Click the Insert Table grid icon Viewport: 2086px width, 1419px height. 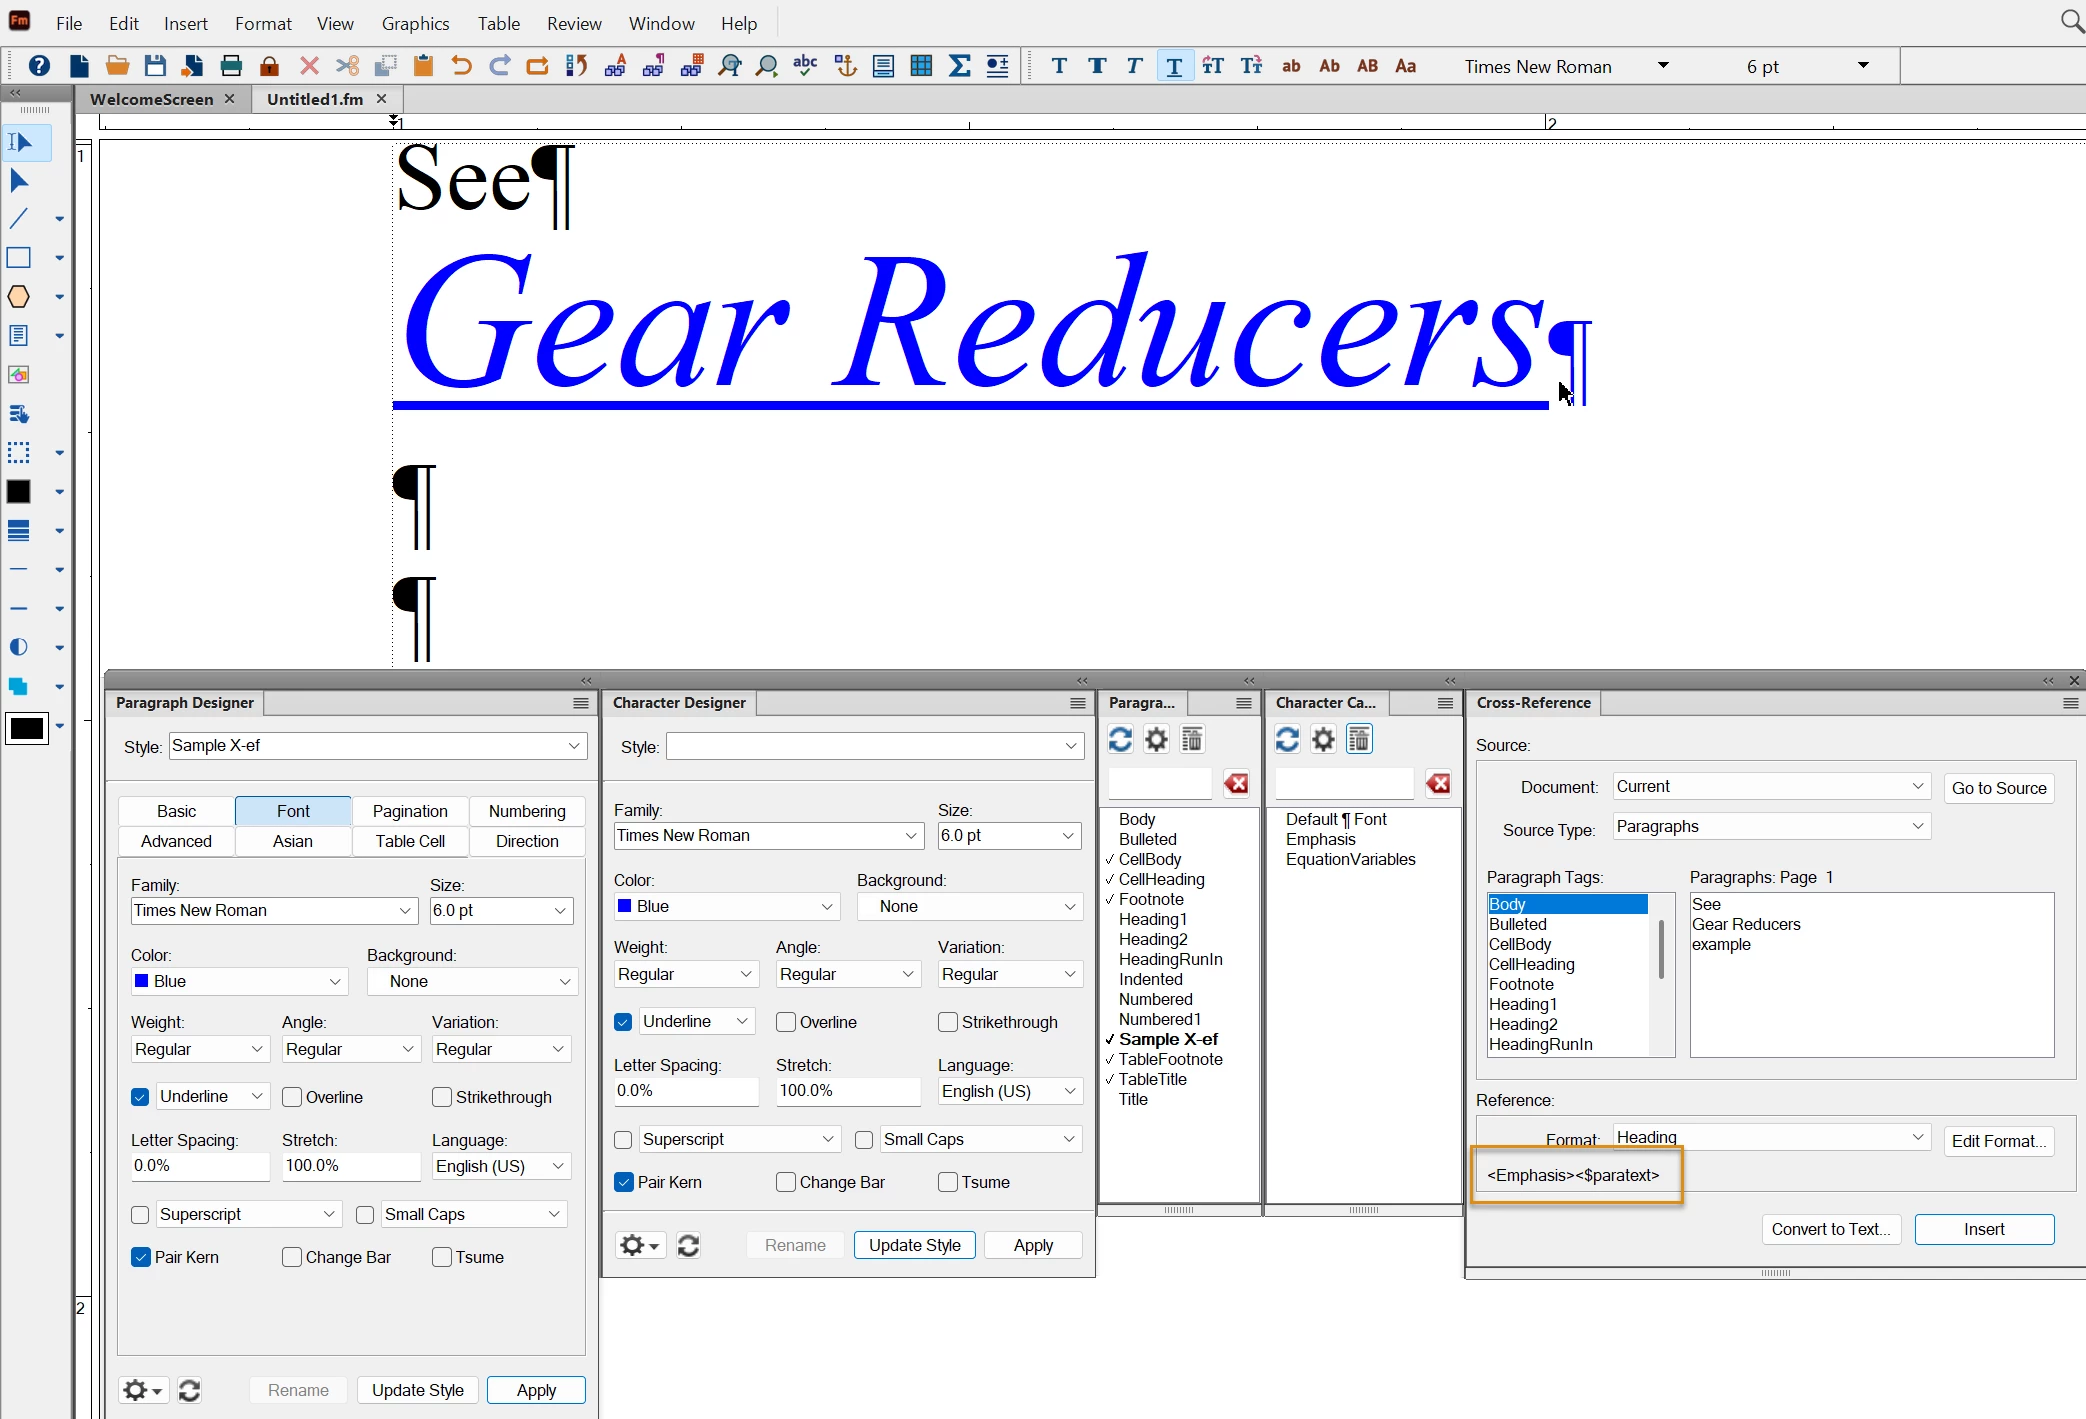(921, 66)
